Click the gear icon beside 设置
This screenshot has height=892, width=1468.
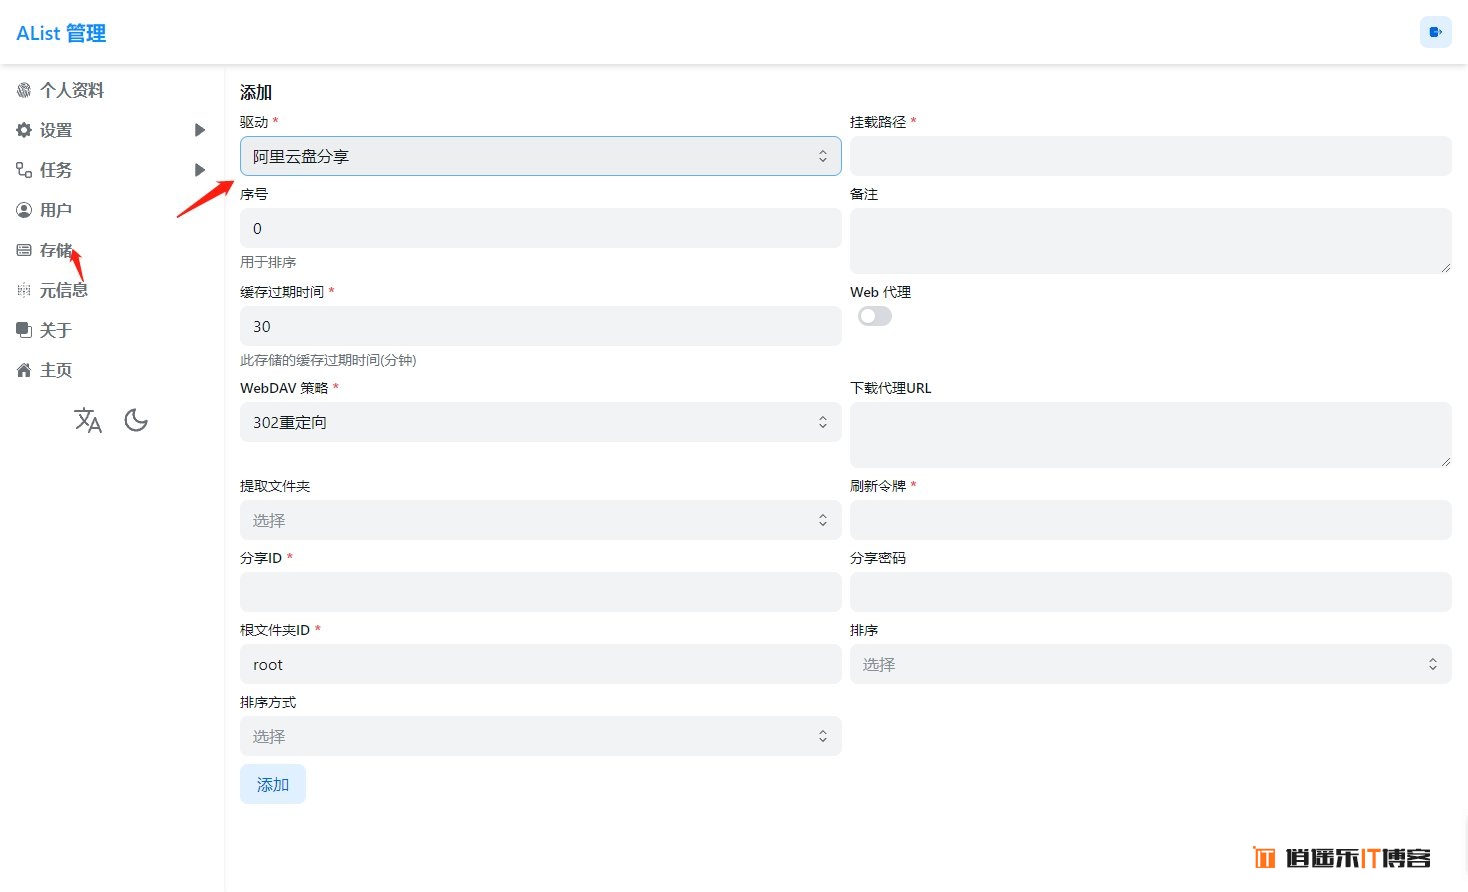(24, 130)
